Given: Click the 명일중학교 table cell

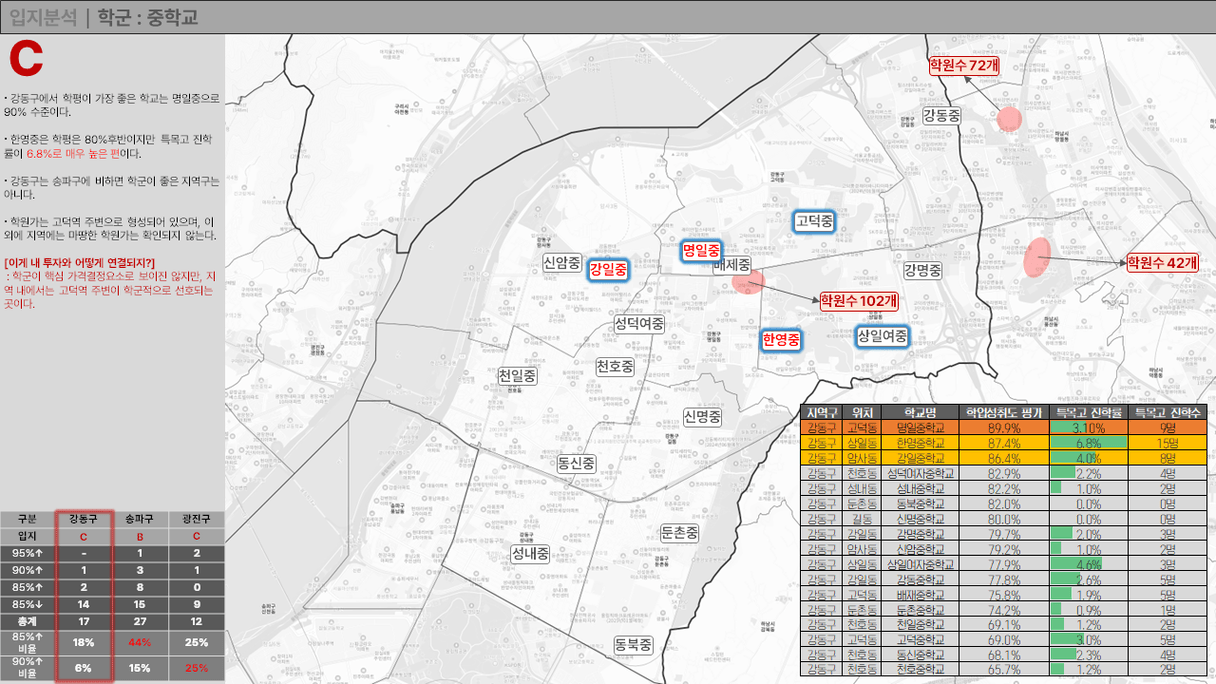Looking at the screenshot, I should pos(918,428).
